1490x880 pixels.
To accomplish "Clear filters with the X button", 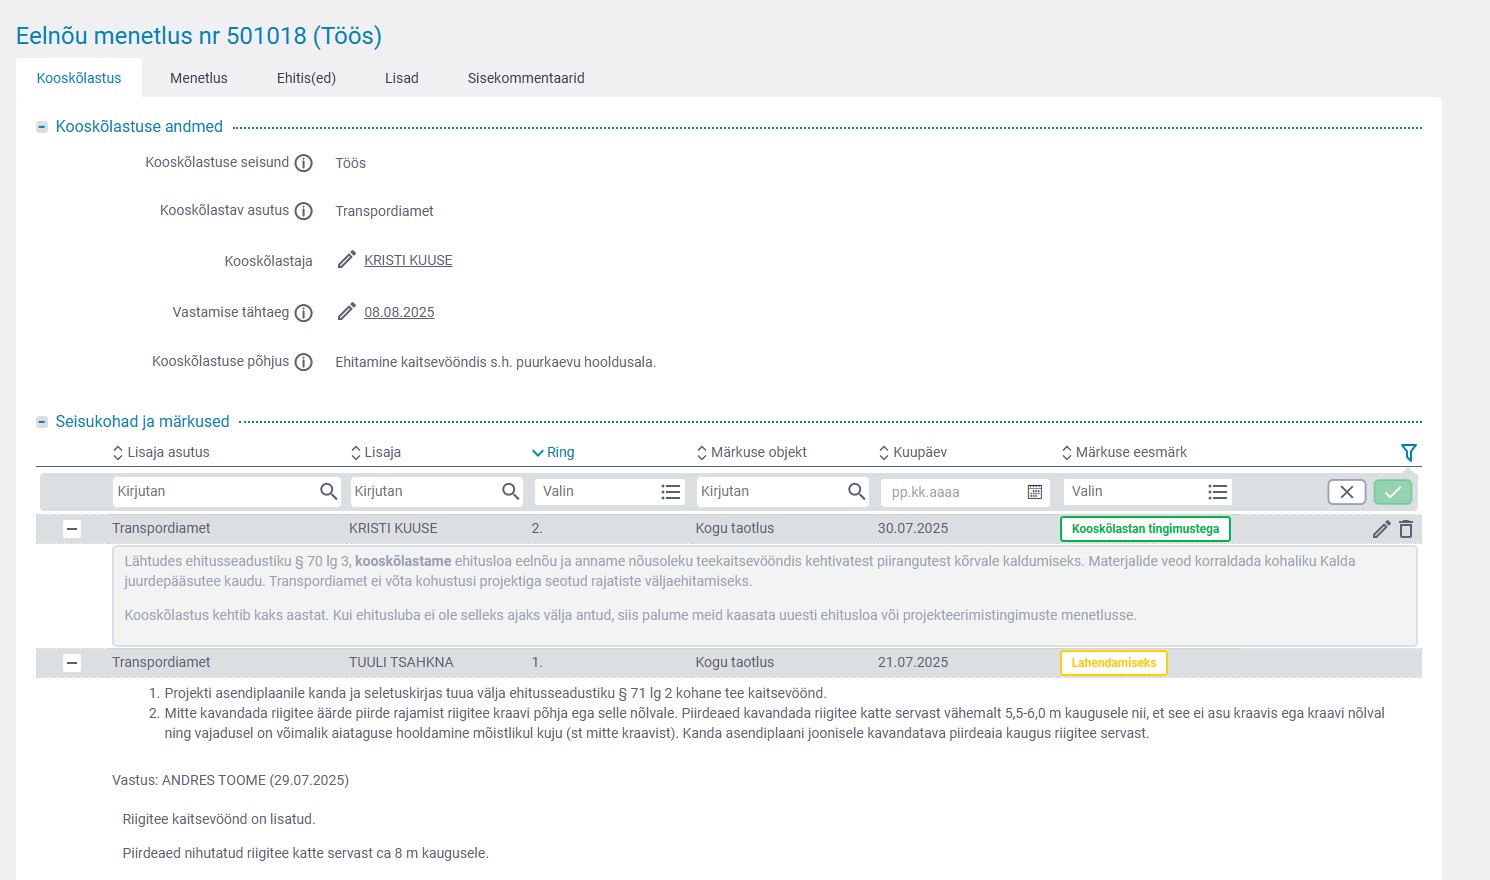I will (x=1347, y=492).
